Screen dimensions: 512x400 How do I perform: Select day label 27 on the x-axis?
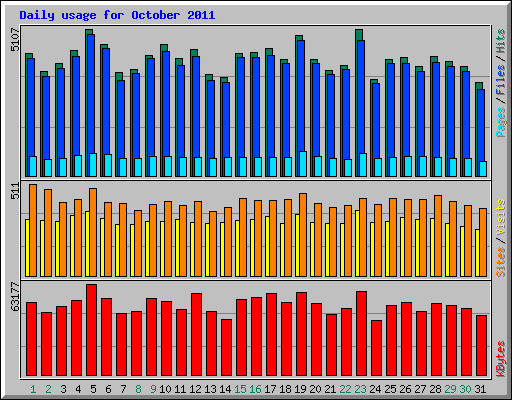coord(420,389)
